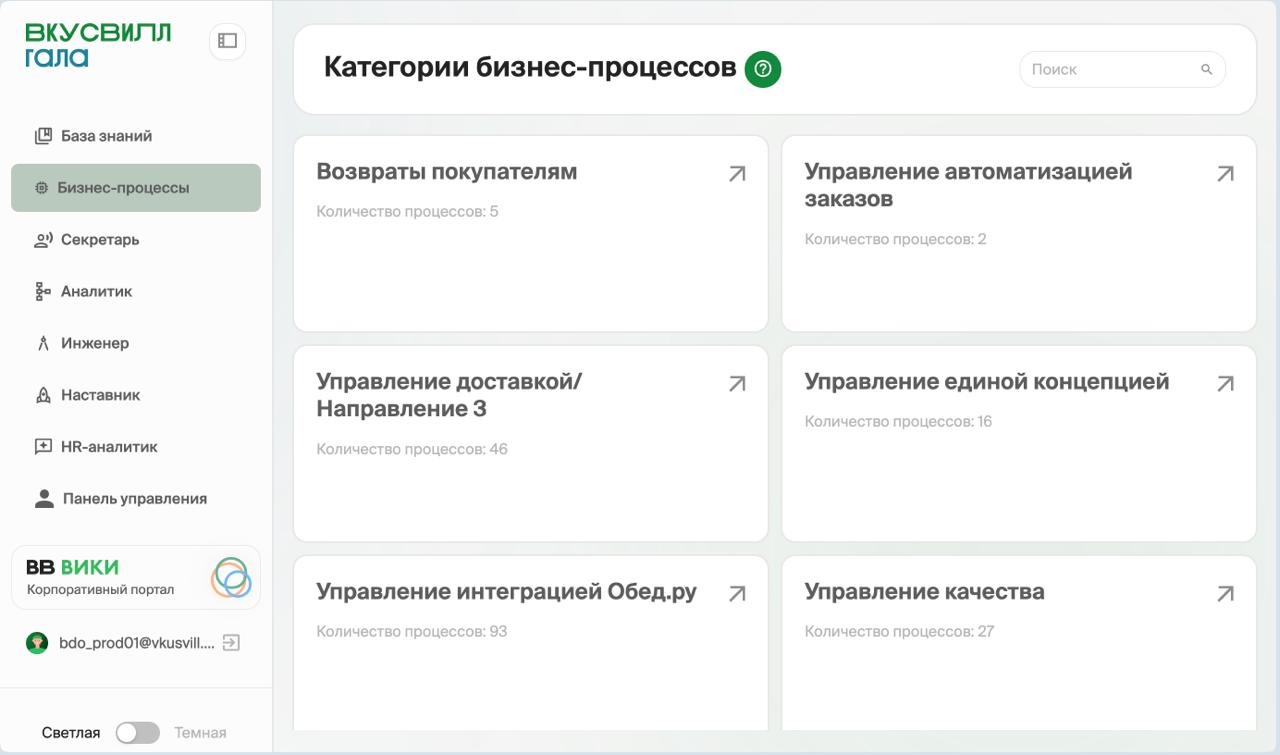Expand Управление доставкой/Направление 3 via arrow

(x=737, y=384)
